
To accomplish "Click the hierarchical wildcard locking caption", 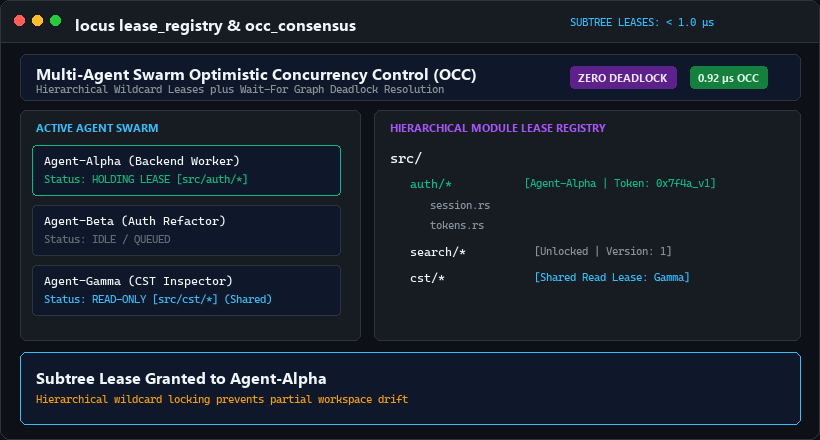I will click(x=222, y=400).
